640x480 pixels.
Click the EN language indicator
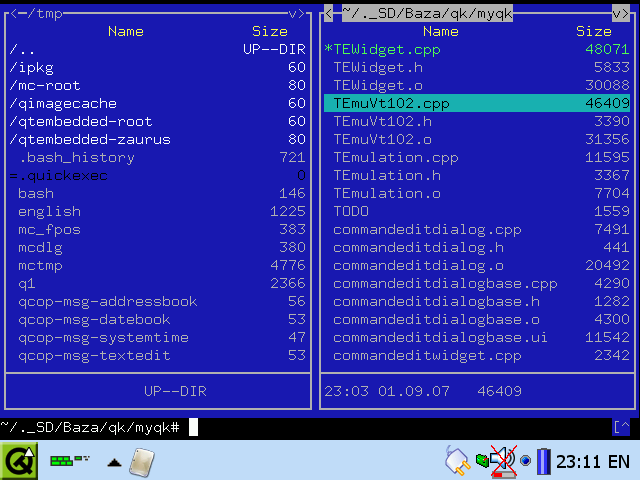point(619,462)
